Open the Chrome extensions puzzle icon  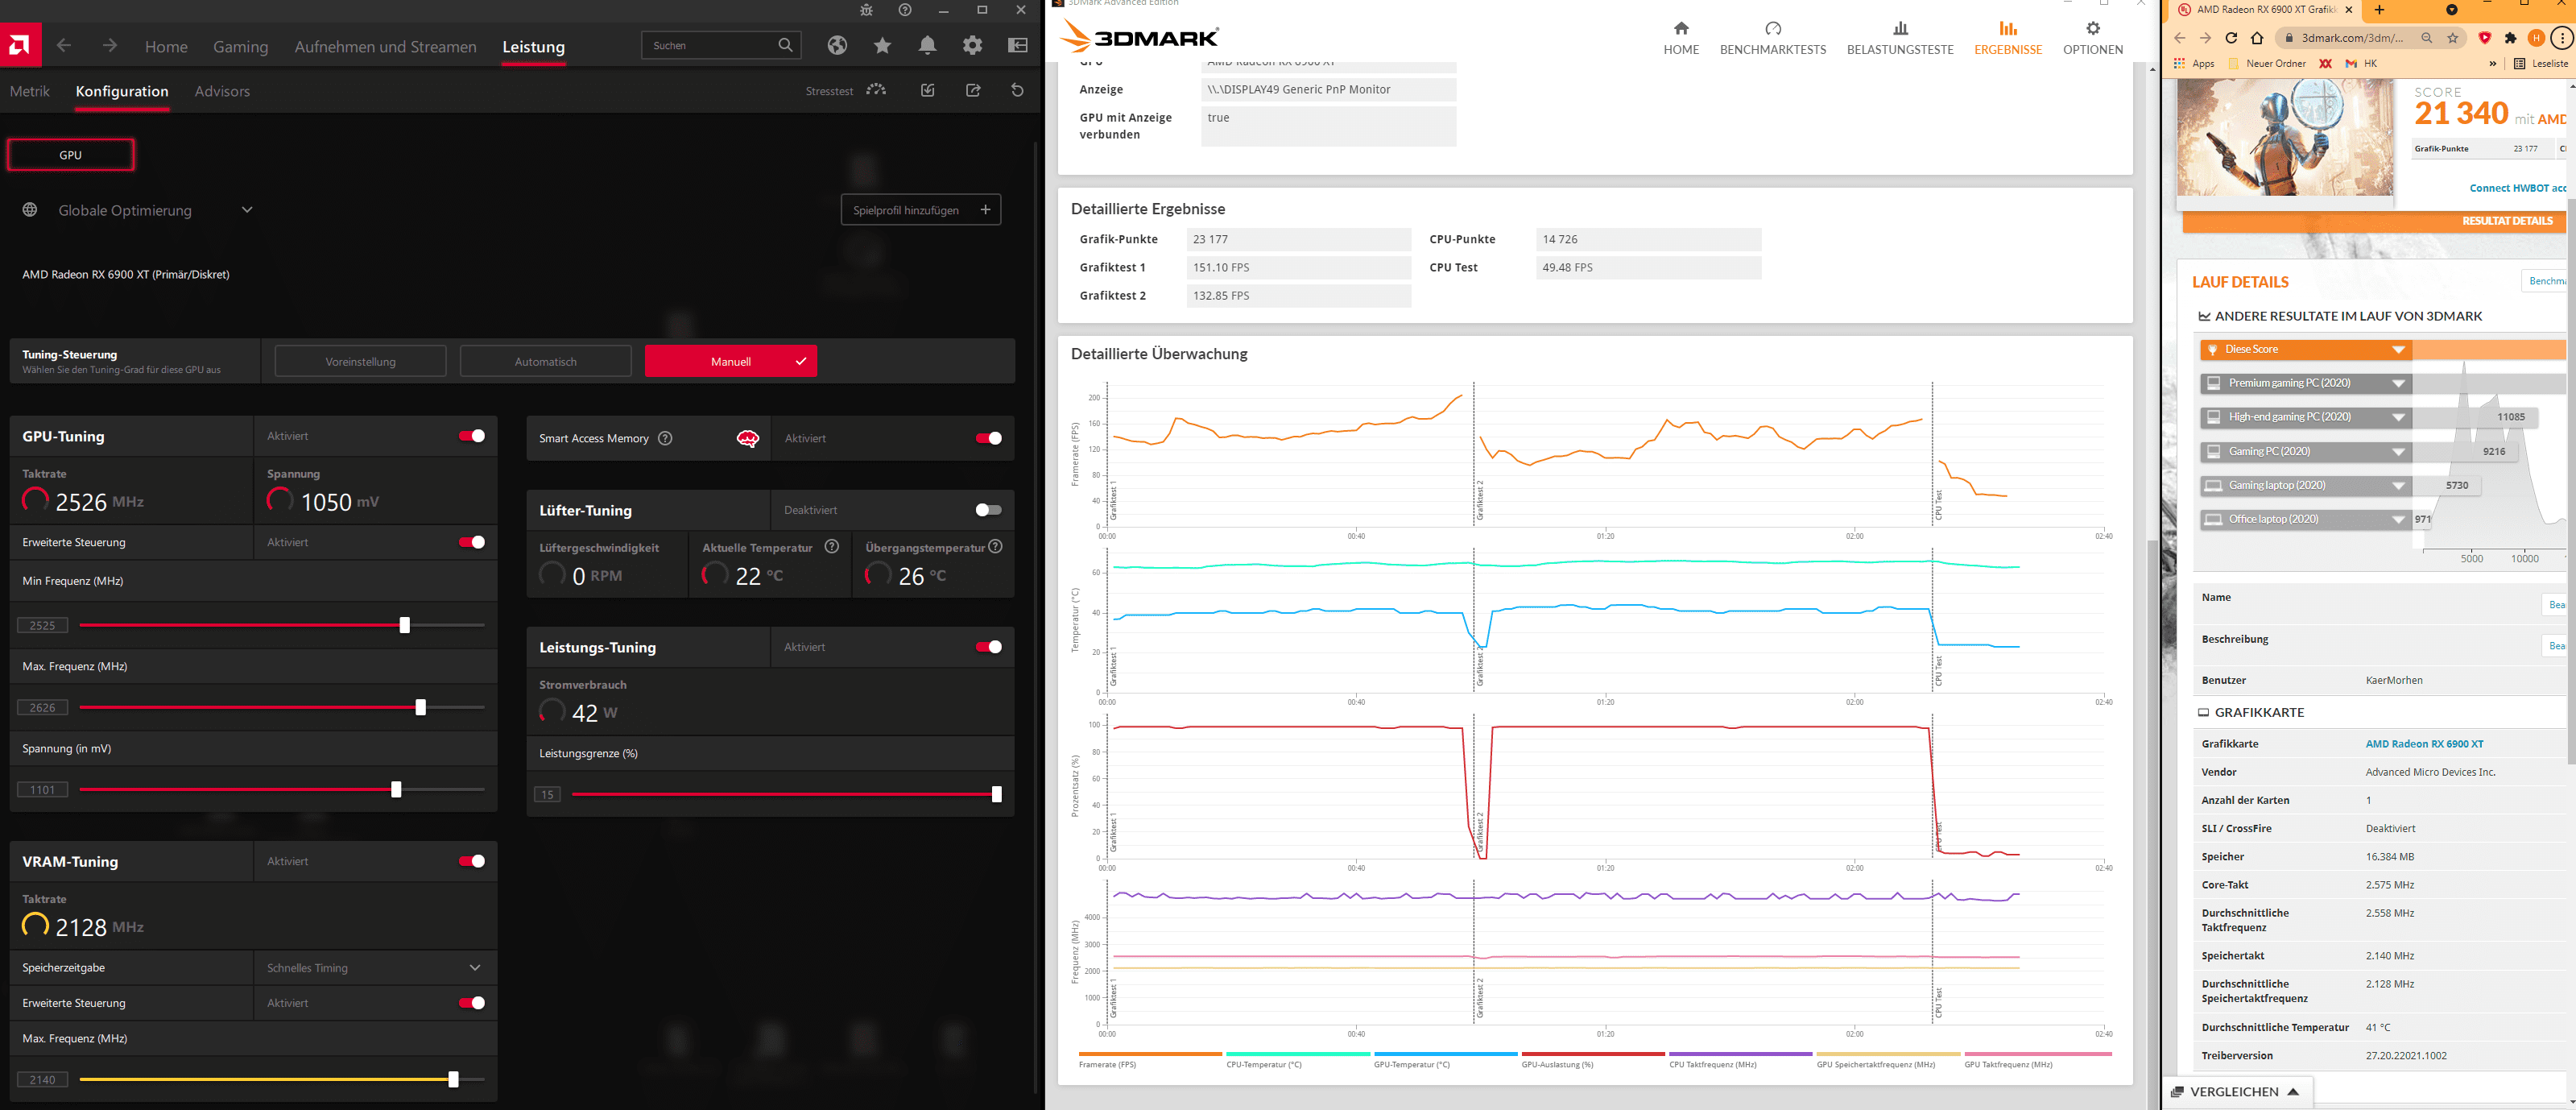tap(2510, 38)
